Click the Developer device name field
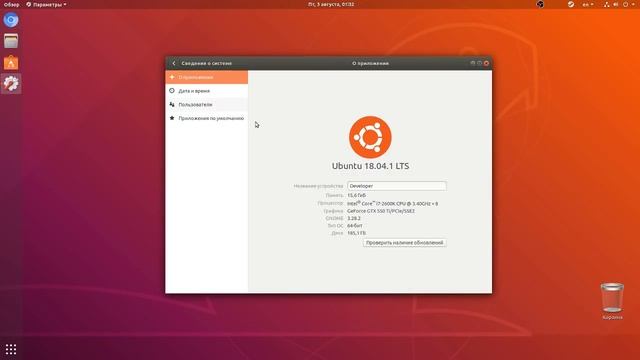Viewport: 640px width, 360px height. [x=397, y=186]
